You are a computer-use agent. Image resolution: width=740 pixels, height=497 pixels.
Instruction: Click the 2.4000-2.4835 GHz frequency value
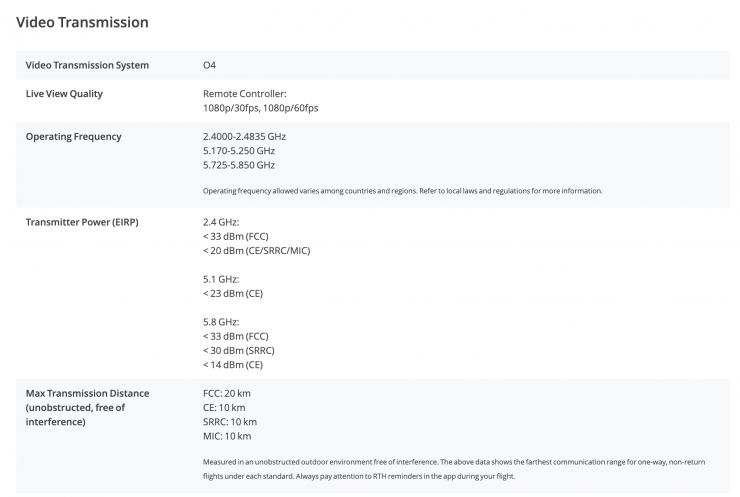tap(244, 136)
